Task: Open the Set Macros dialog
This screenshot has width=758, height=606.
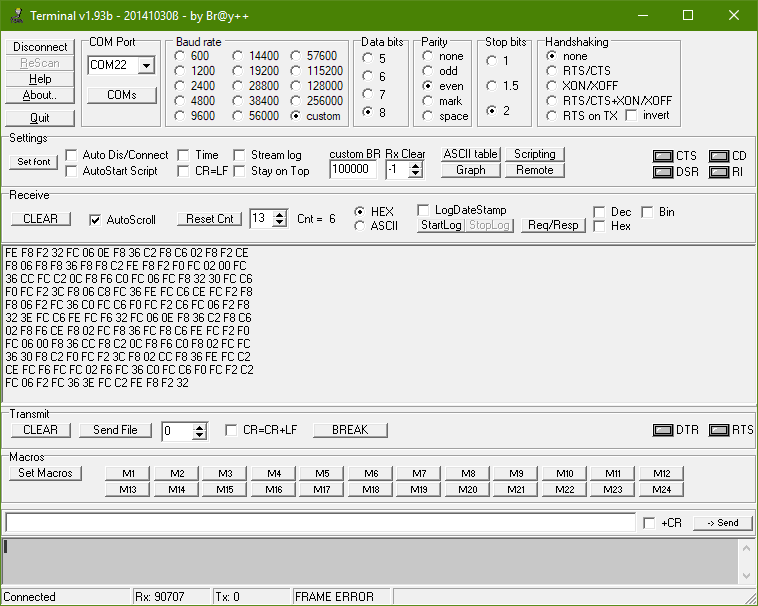Action: [45, 473]
